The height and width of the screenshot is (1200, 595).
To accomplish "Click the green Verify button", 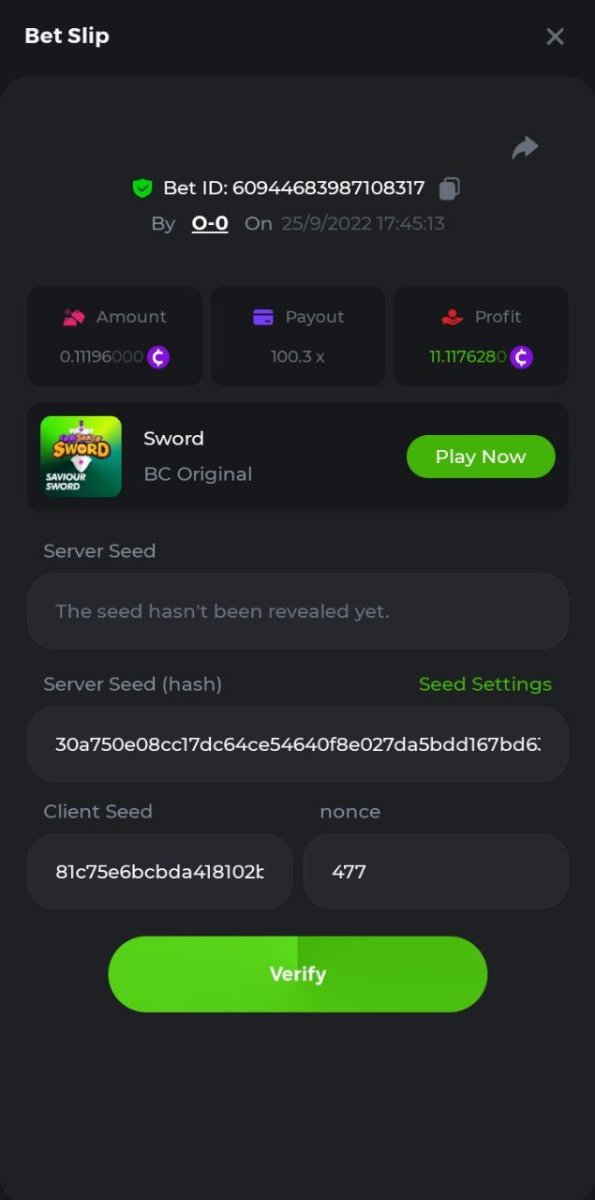I will [298, 974].
